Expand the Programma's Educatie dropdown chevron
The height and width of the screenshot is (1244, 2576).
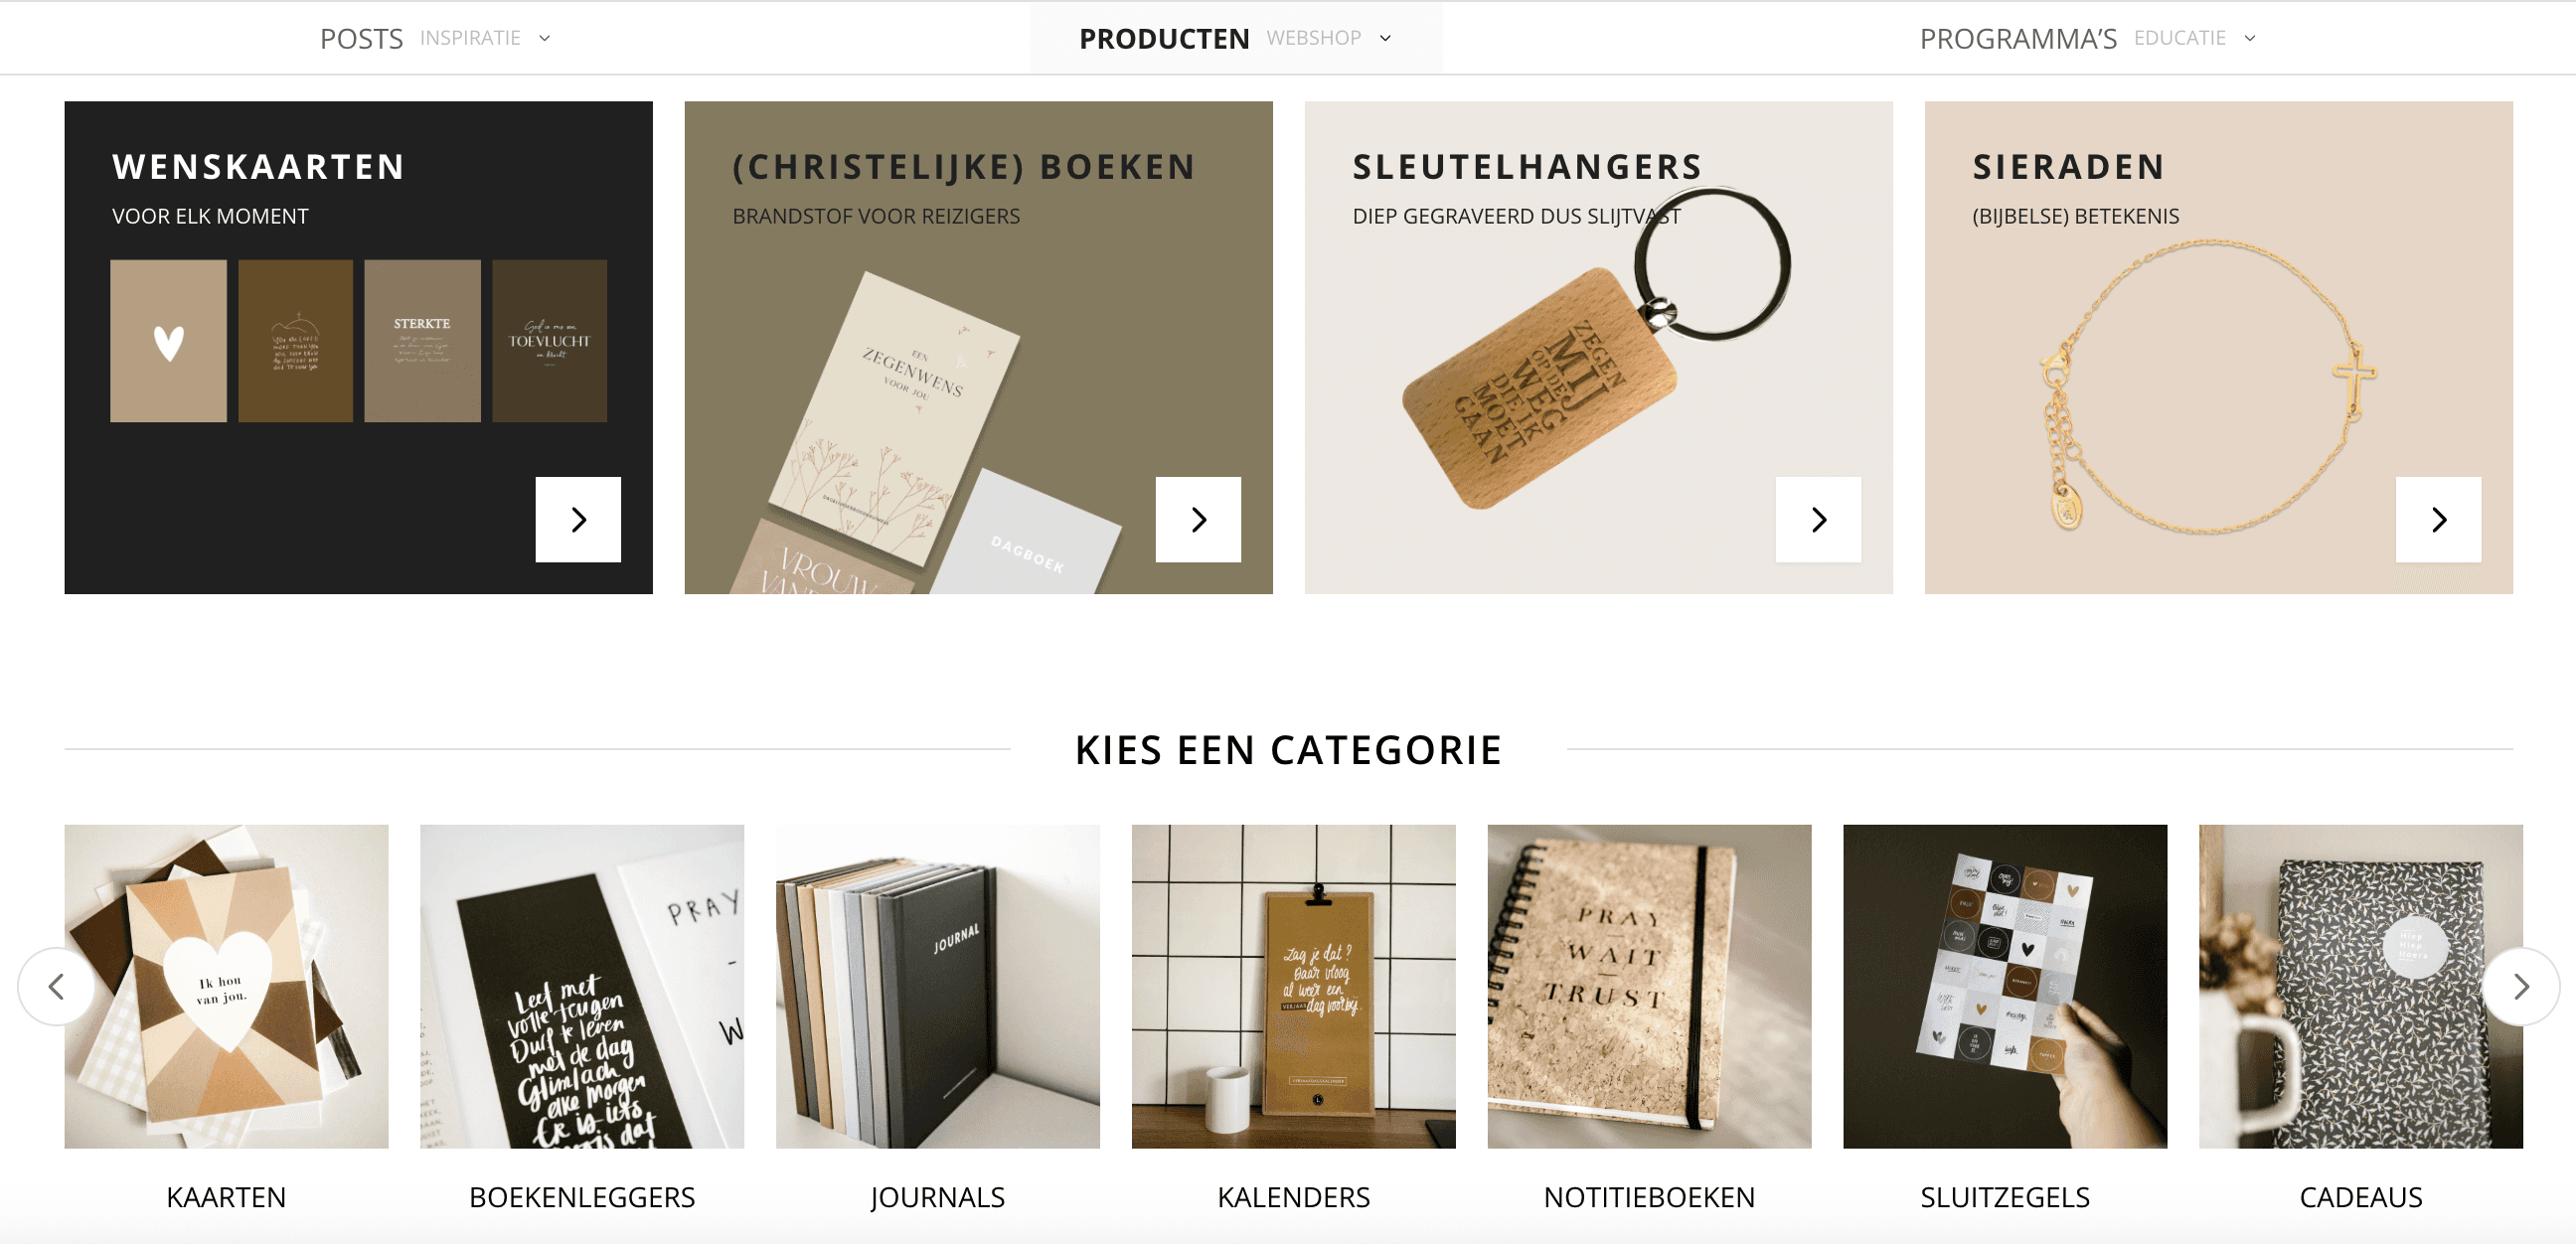(x=2250, y=38)
